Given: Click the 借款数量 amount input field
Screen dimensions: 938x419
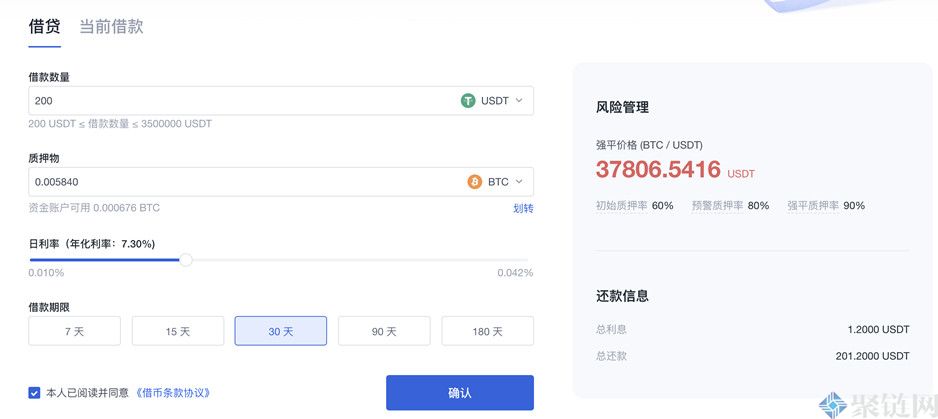Looking at the screenshot, I should click(240, 101).
